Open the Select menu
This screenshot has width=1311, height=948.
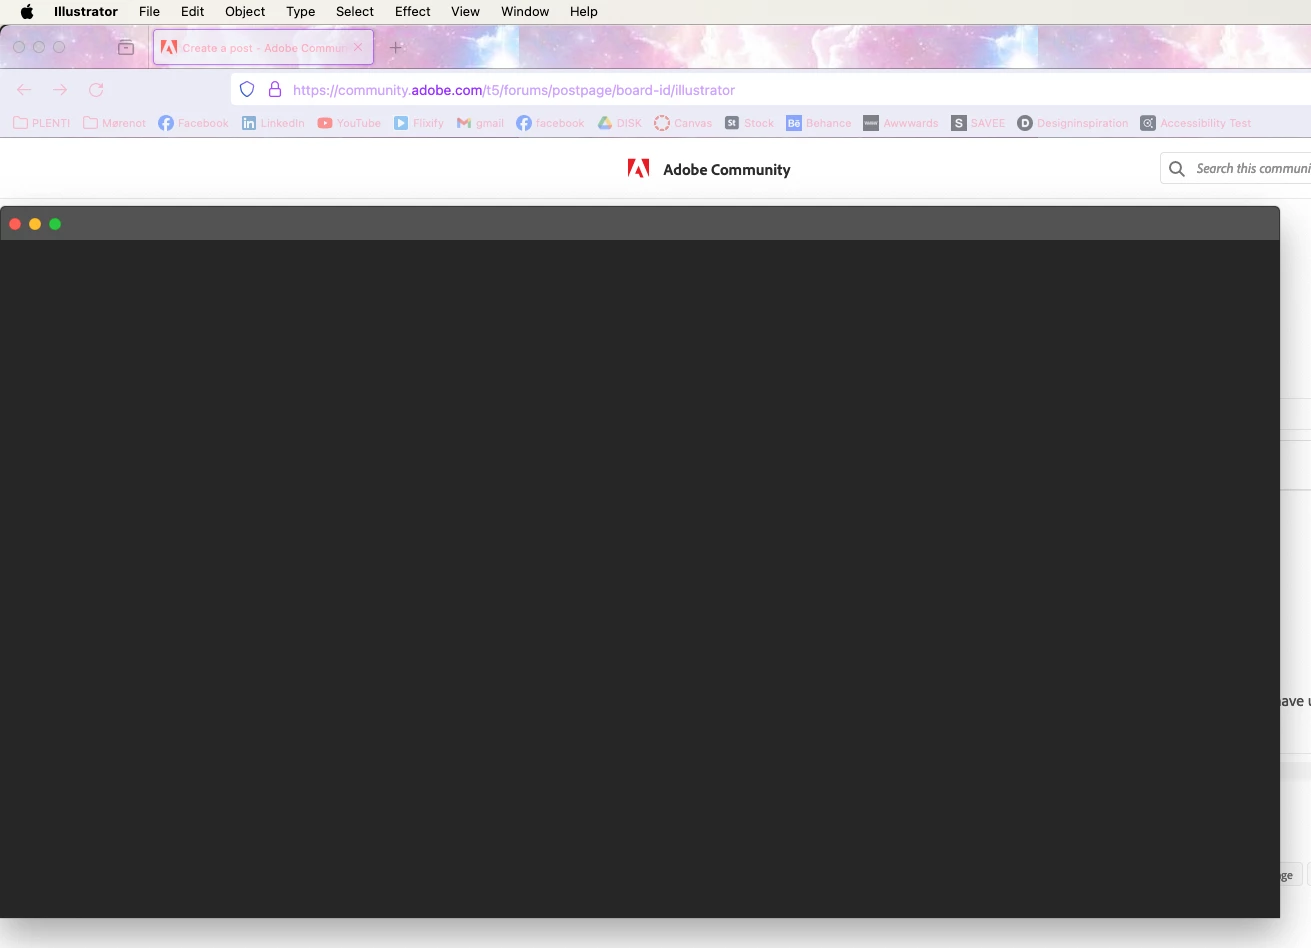click(x=355, y=12)
